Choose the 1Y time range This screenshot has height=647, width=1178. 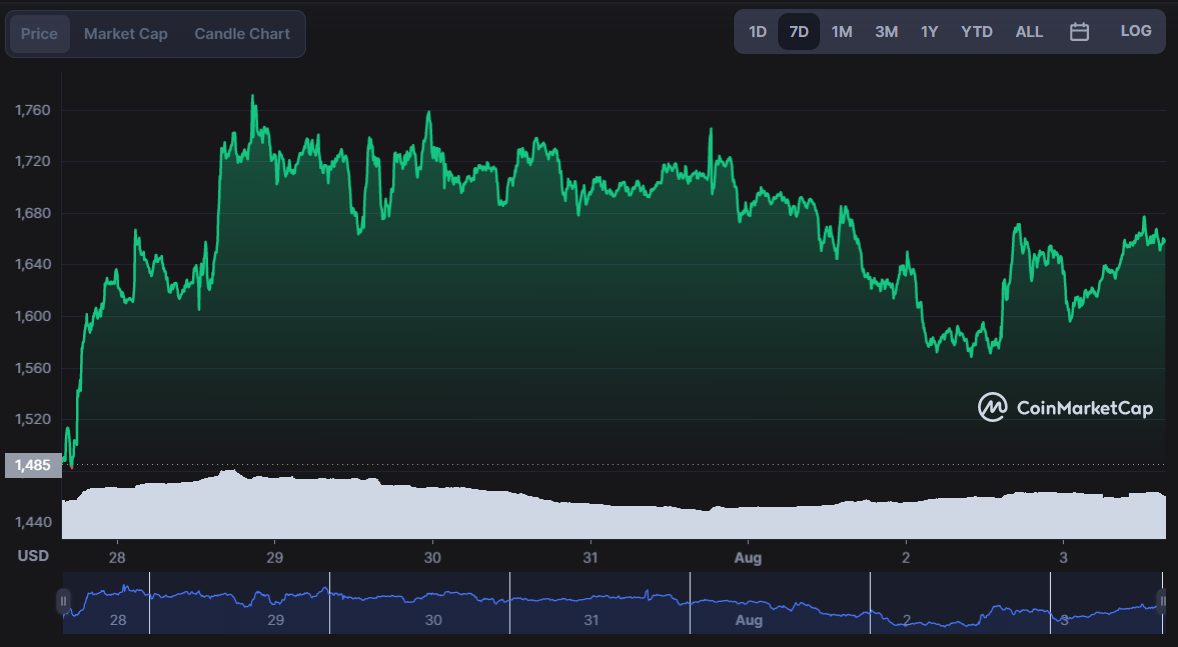click(929, 32)
